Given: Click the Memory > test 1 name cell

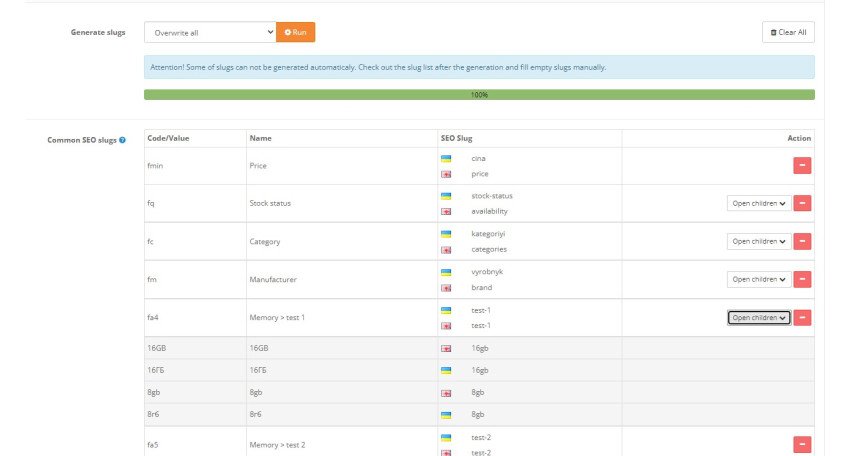Looking at the screenshot, I should point(342,317).
